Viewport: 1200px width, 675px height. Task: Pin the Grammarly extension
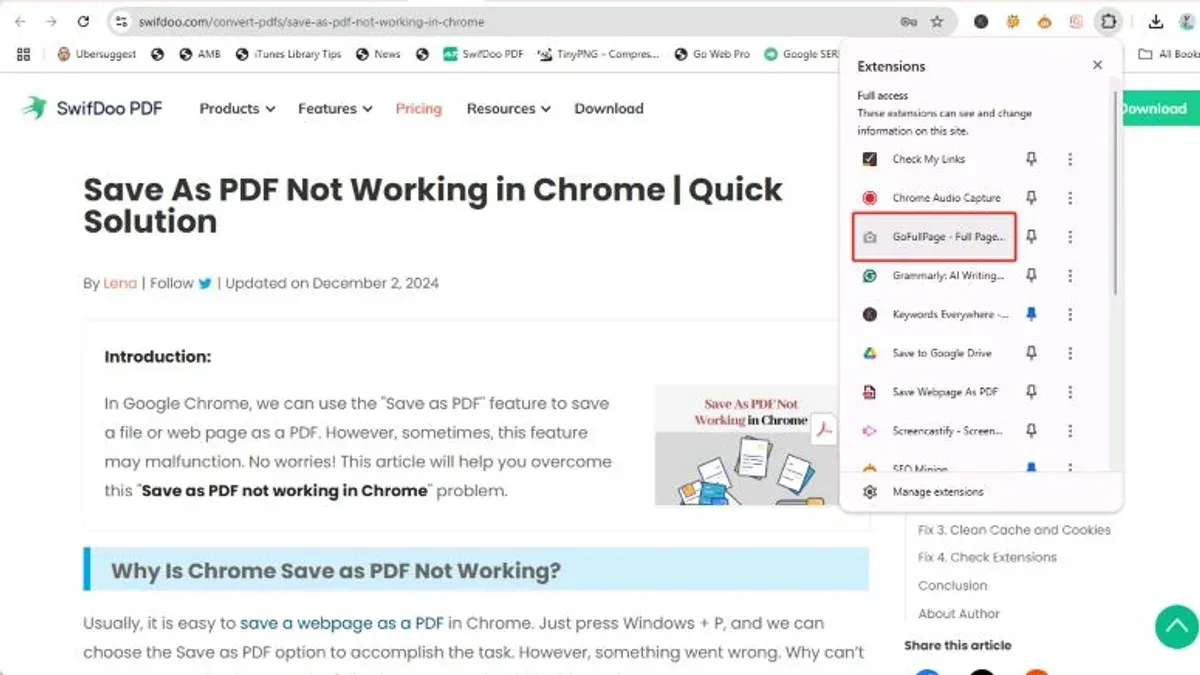pyautogui.click(x=1032, y=276)
